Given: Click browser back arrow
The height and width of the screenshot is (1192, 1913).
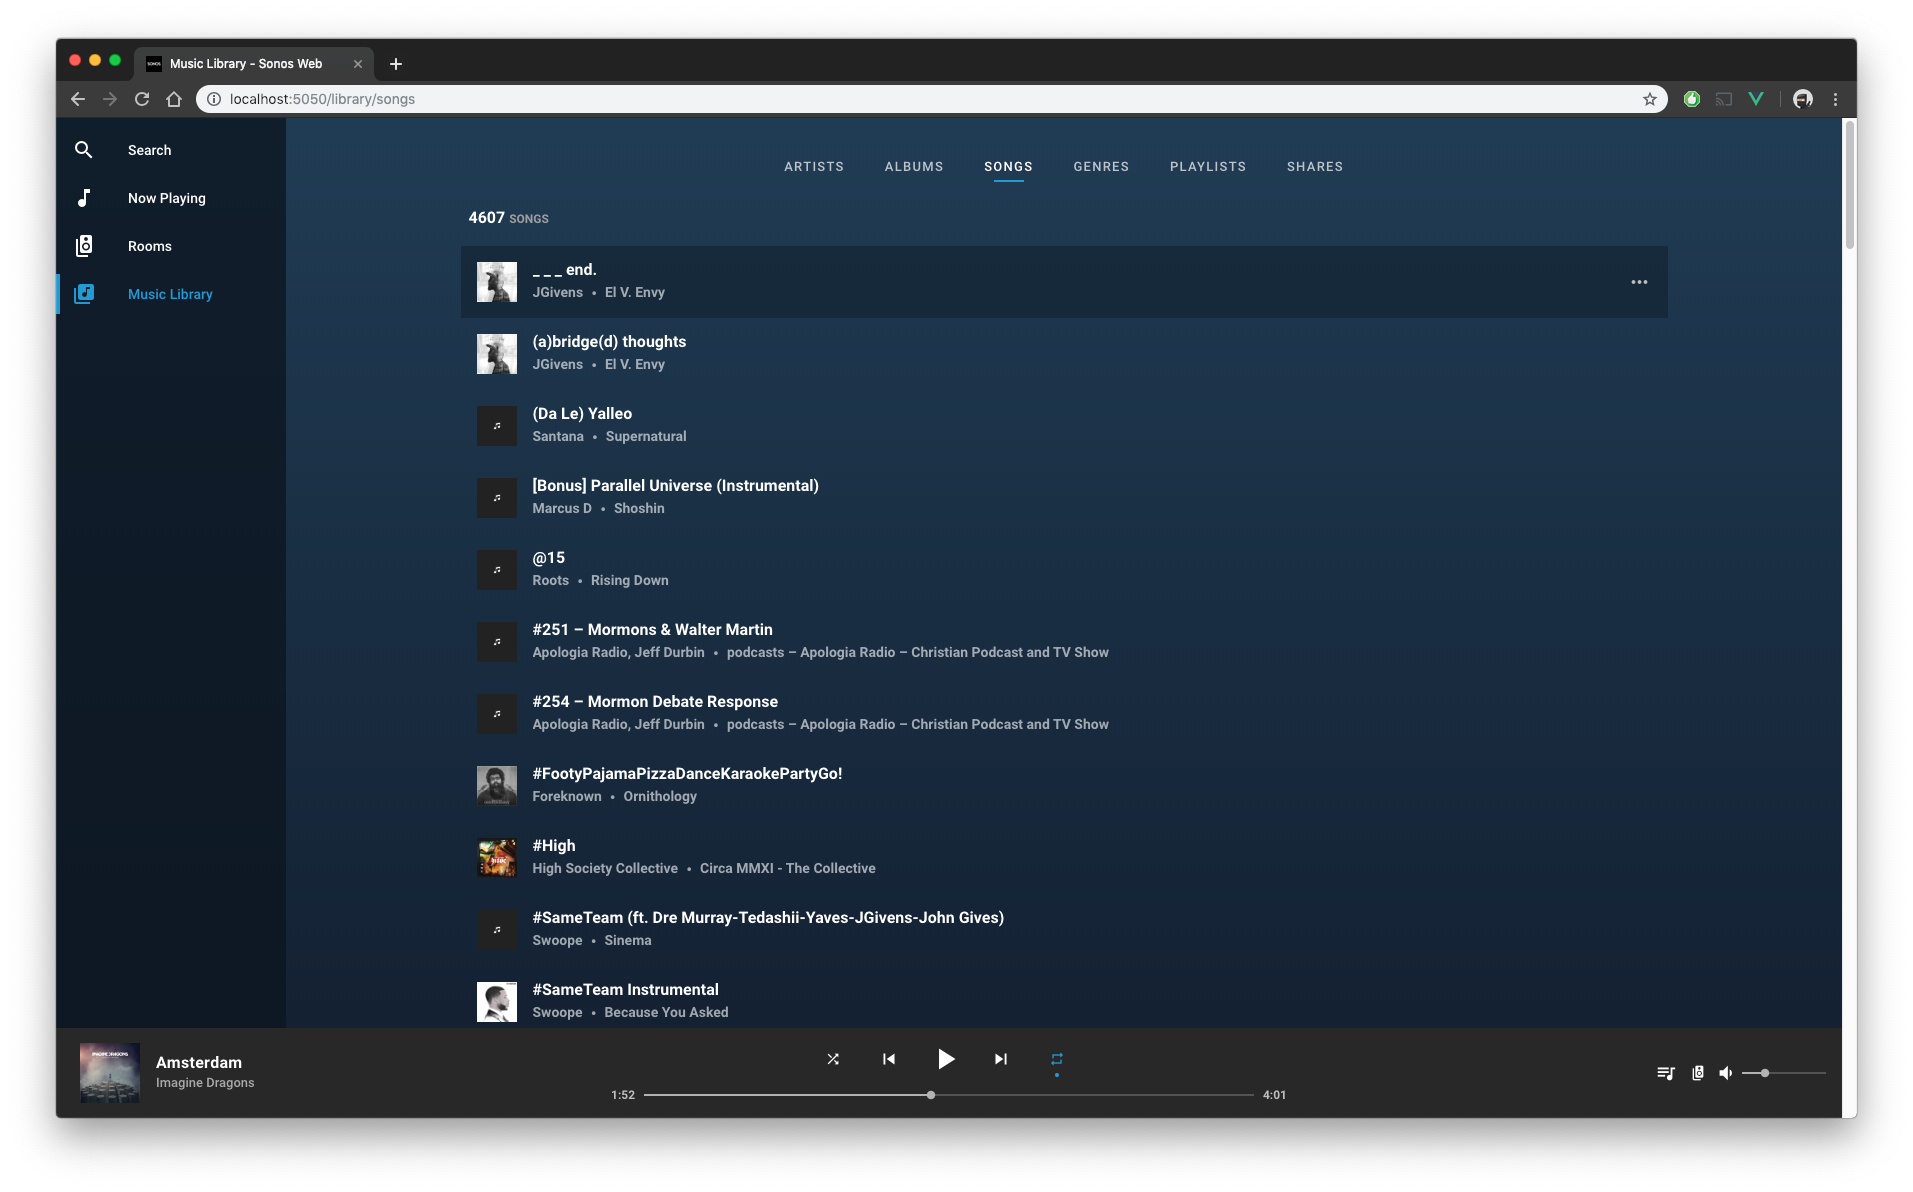Looking at the screenshot, I should 78,99.
